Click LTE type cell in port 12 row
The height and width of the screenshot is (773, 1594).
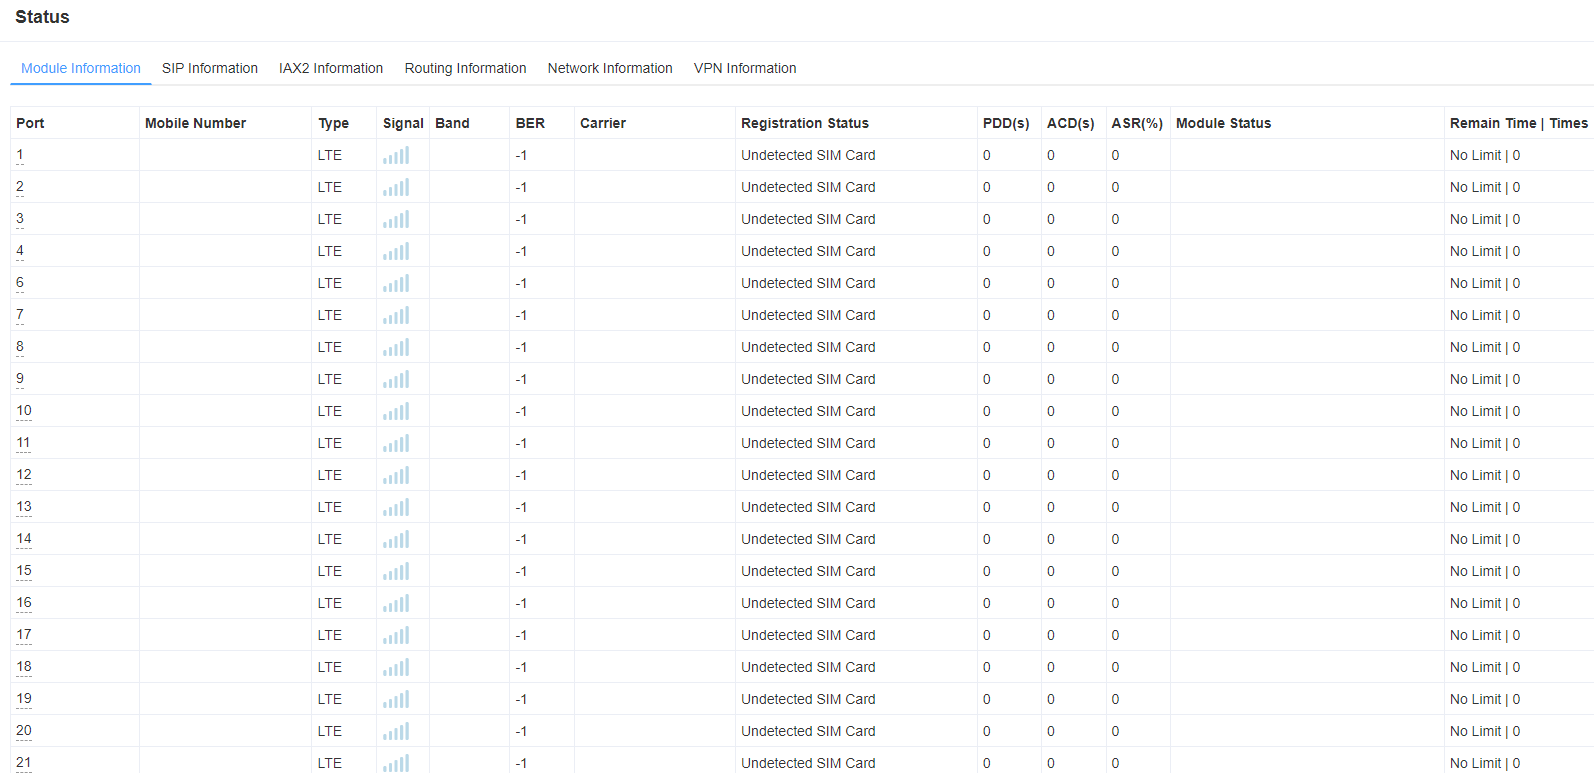pyautogui.click(x=330, y=475)
